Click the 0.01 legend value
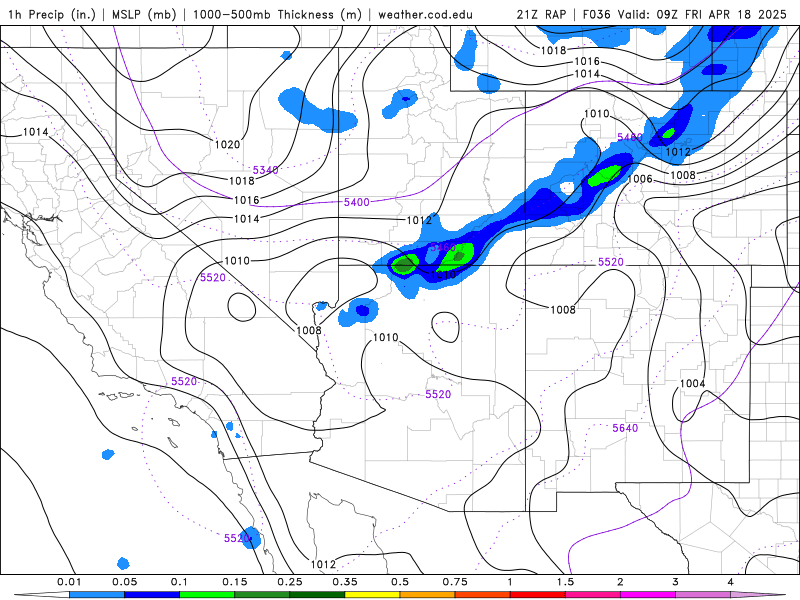800x600 pixels. pos(69,582)
